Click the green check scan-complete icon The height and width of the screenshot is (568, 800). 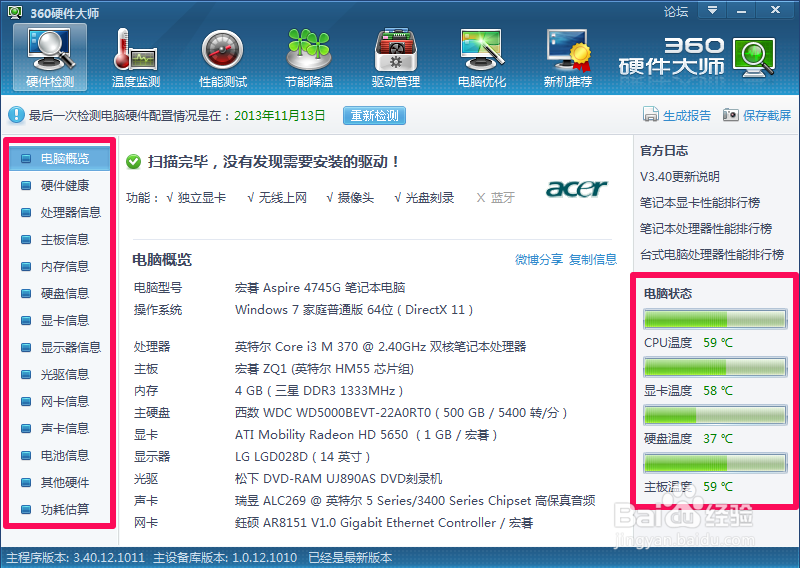pos(134,162)
